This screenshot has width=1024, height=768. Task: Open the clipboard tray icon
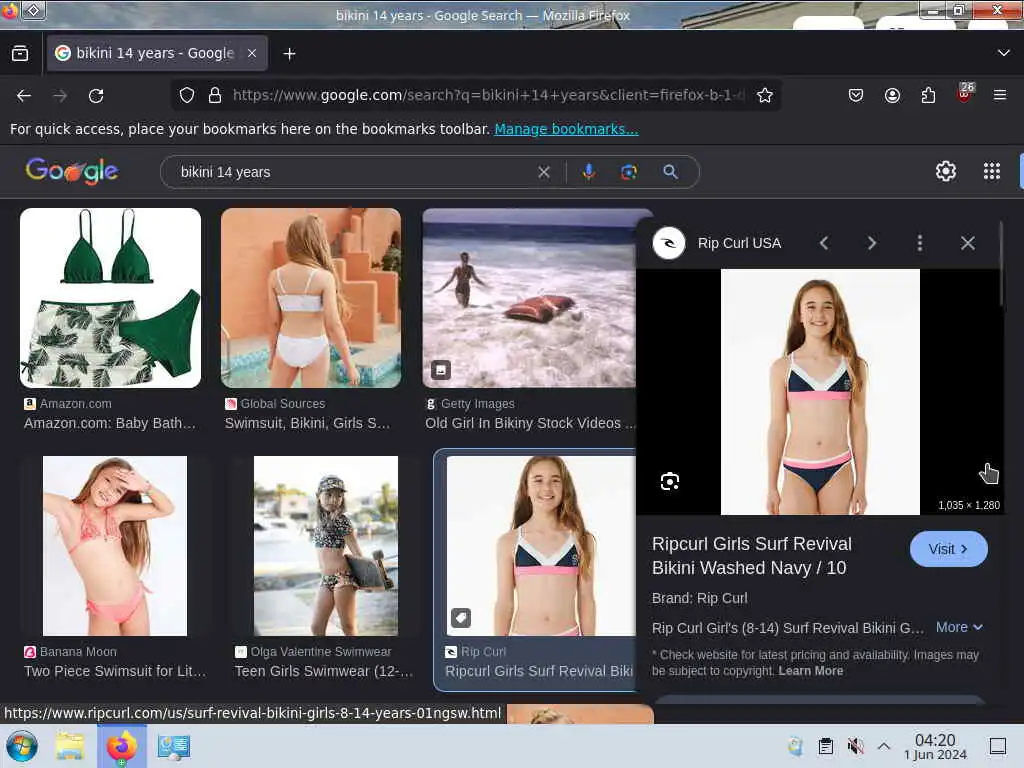pos(825,746)
